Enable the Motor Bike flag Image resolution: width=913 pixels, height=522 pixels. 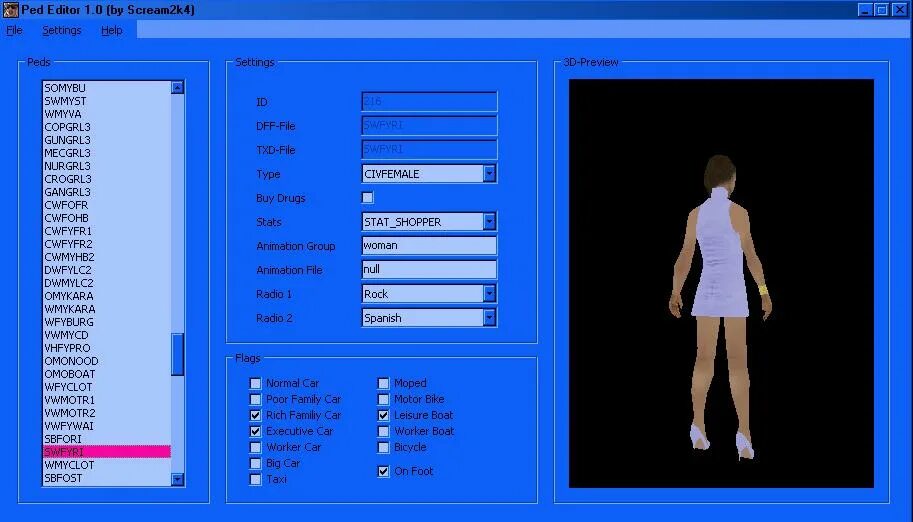[x=383, y=399]
